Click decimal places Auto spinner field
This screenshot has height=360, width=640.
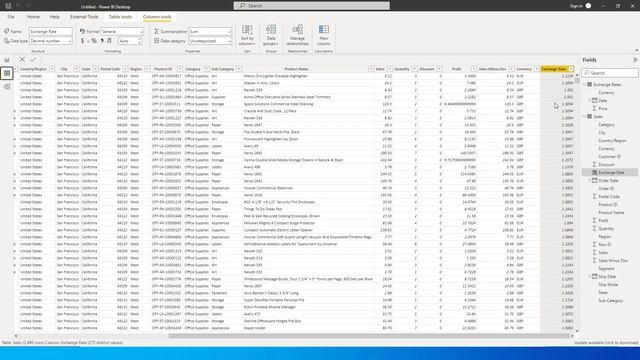point(130,41)
